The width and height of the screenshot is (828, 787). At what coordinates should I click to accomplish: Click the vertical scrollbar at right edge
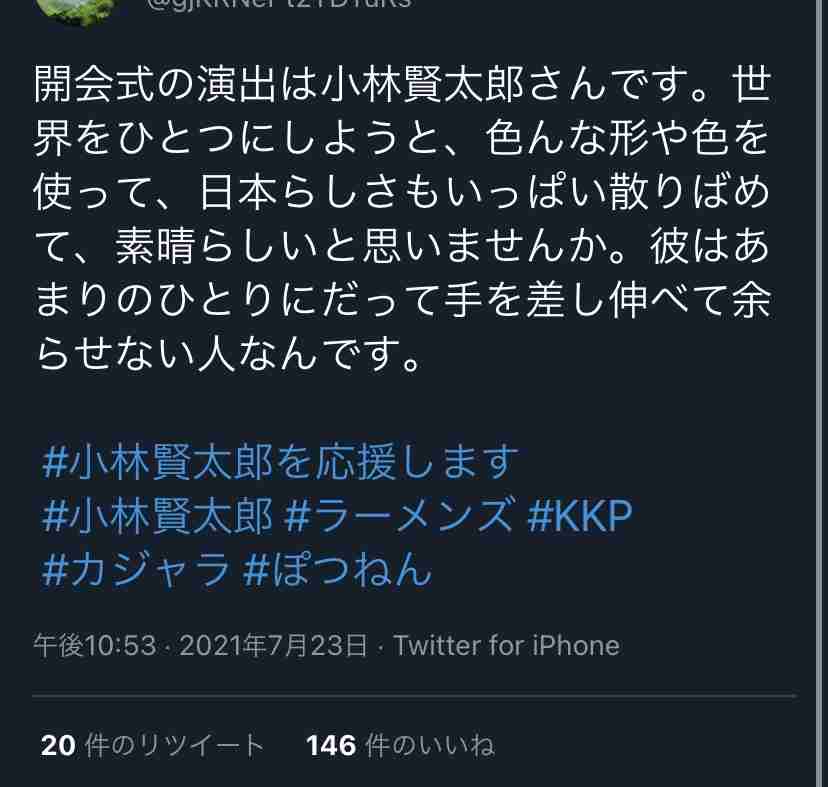pyautogui.click(x=818, y=394)
